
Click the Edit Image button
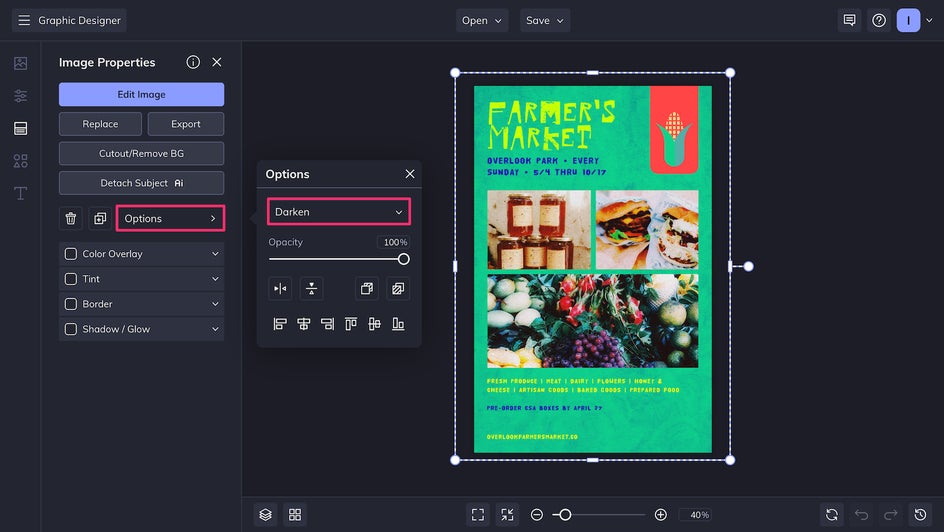click(x=141, y=94)
